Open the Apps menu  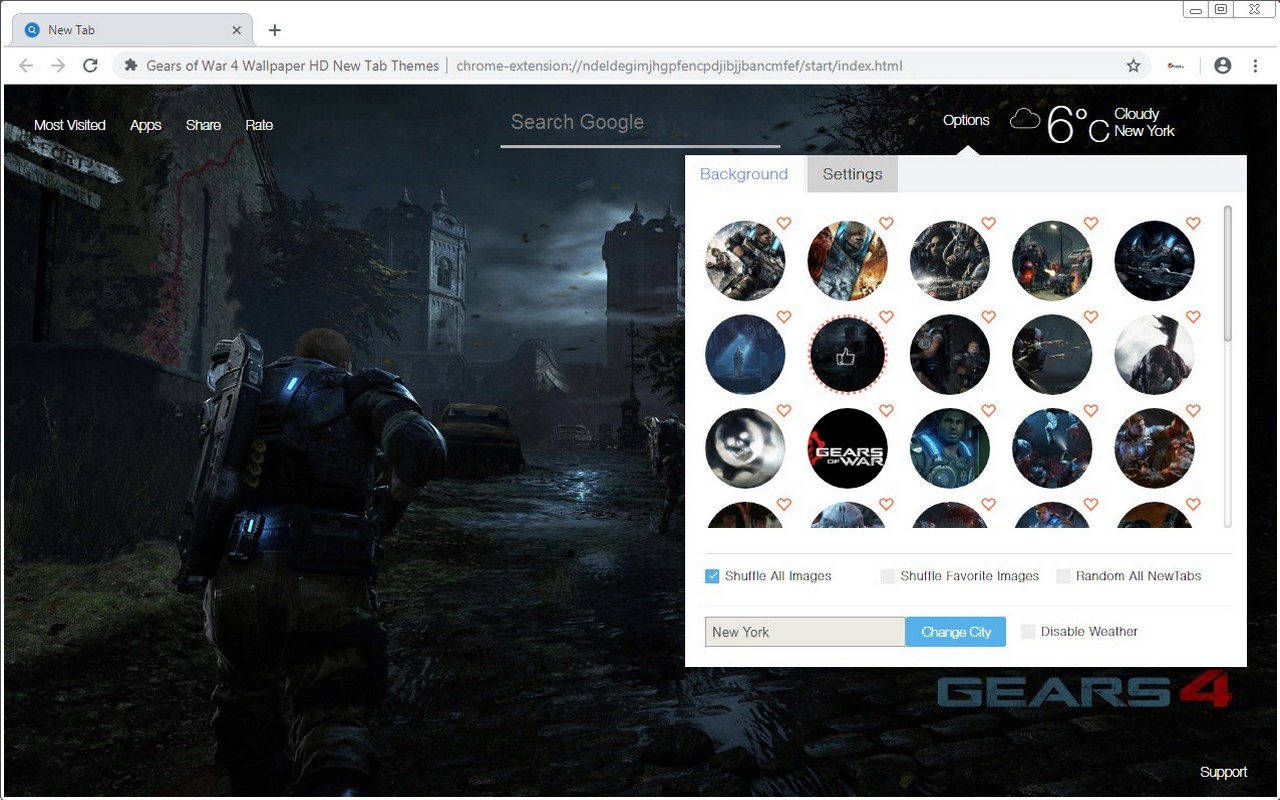(x=146, y=125)
